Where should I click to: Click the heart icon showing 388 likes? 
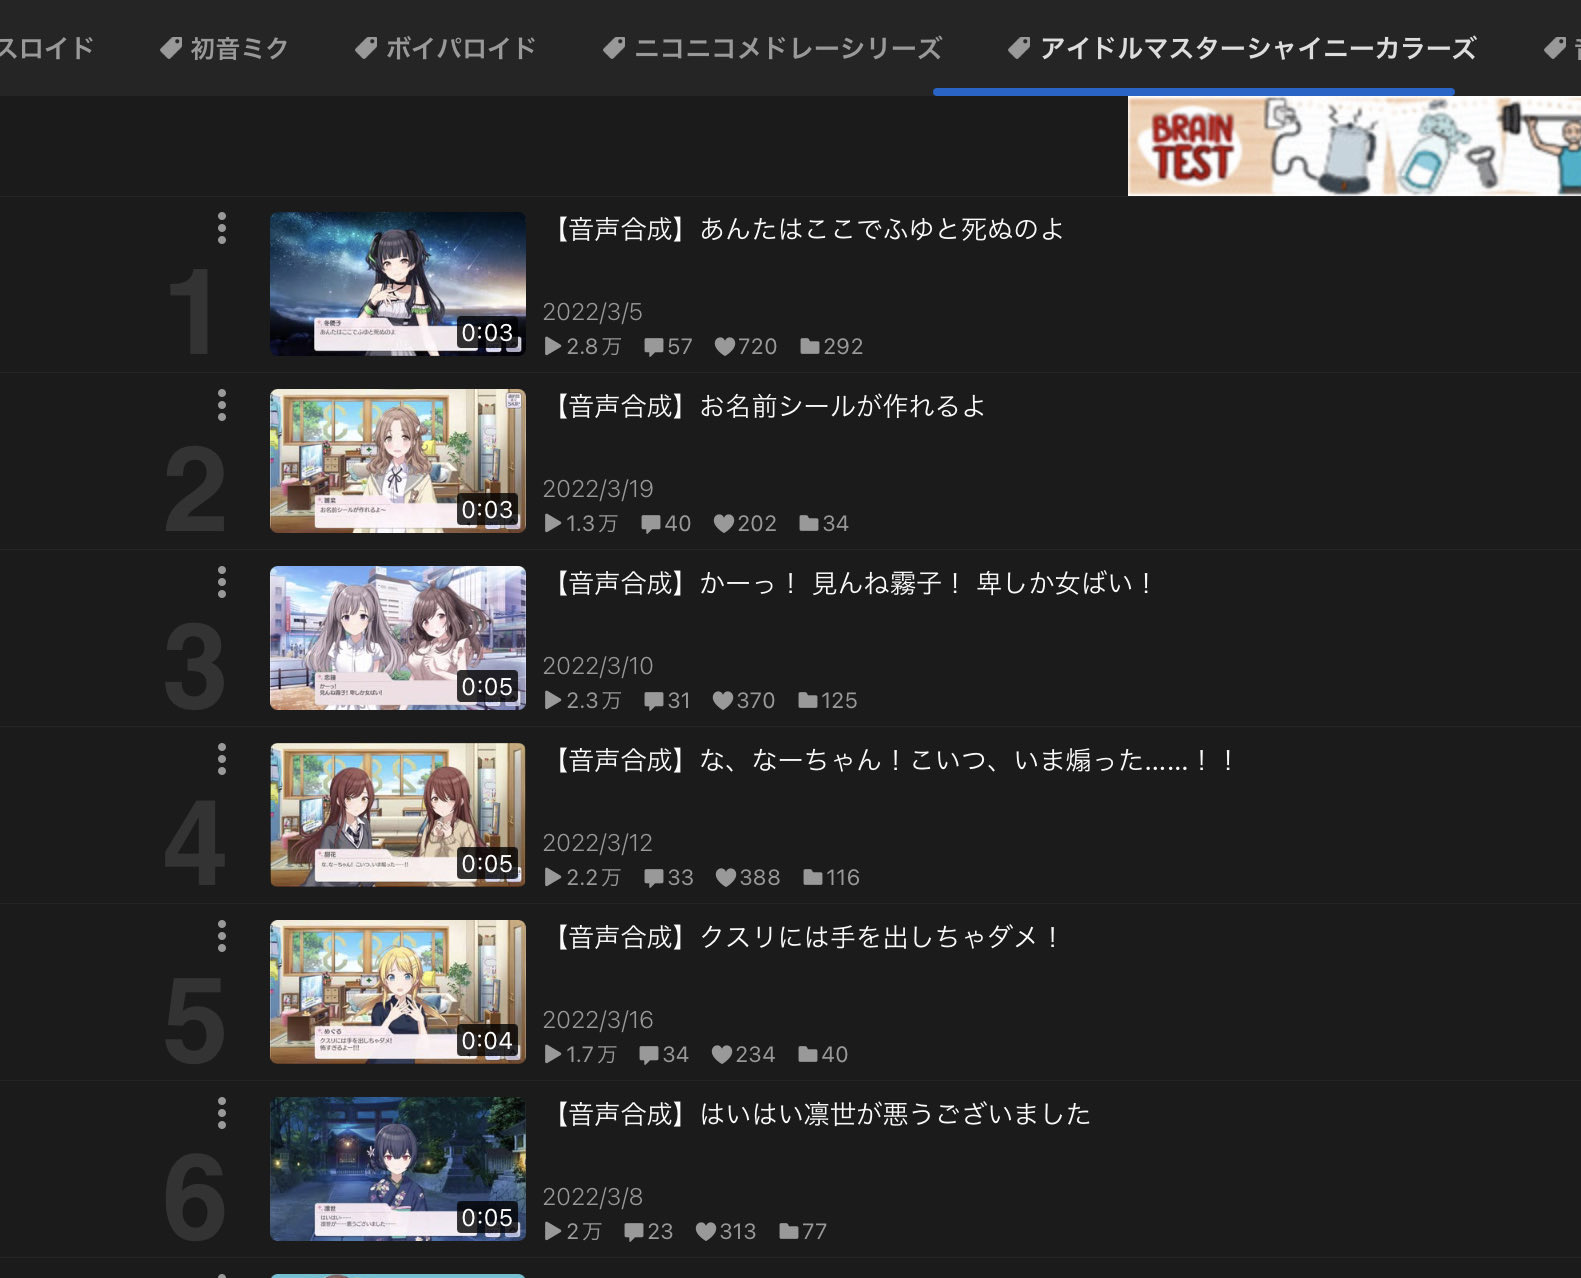click(x=726, y=877)
